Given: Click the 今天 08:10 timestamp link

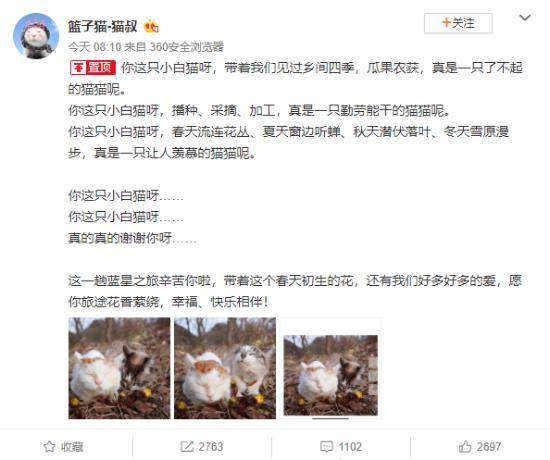Looking at the screenshot, I should [95, 47].
